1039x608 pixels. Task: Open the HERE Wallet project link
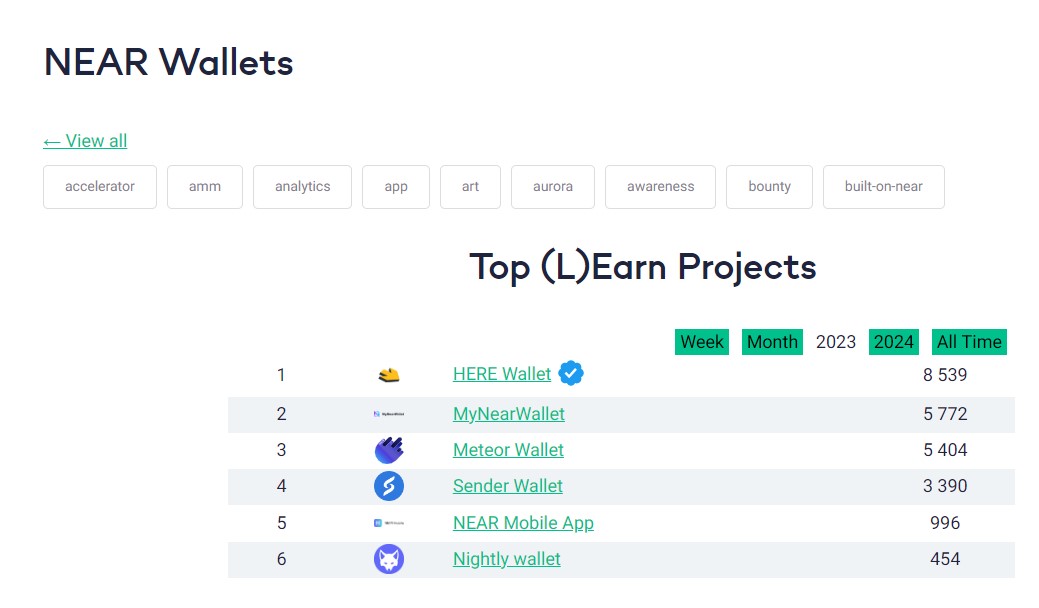[x=502, y=374]
